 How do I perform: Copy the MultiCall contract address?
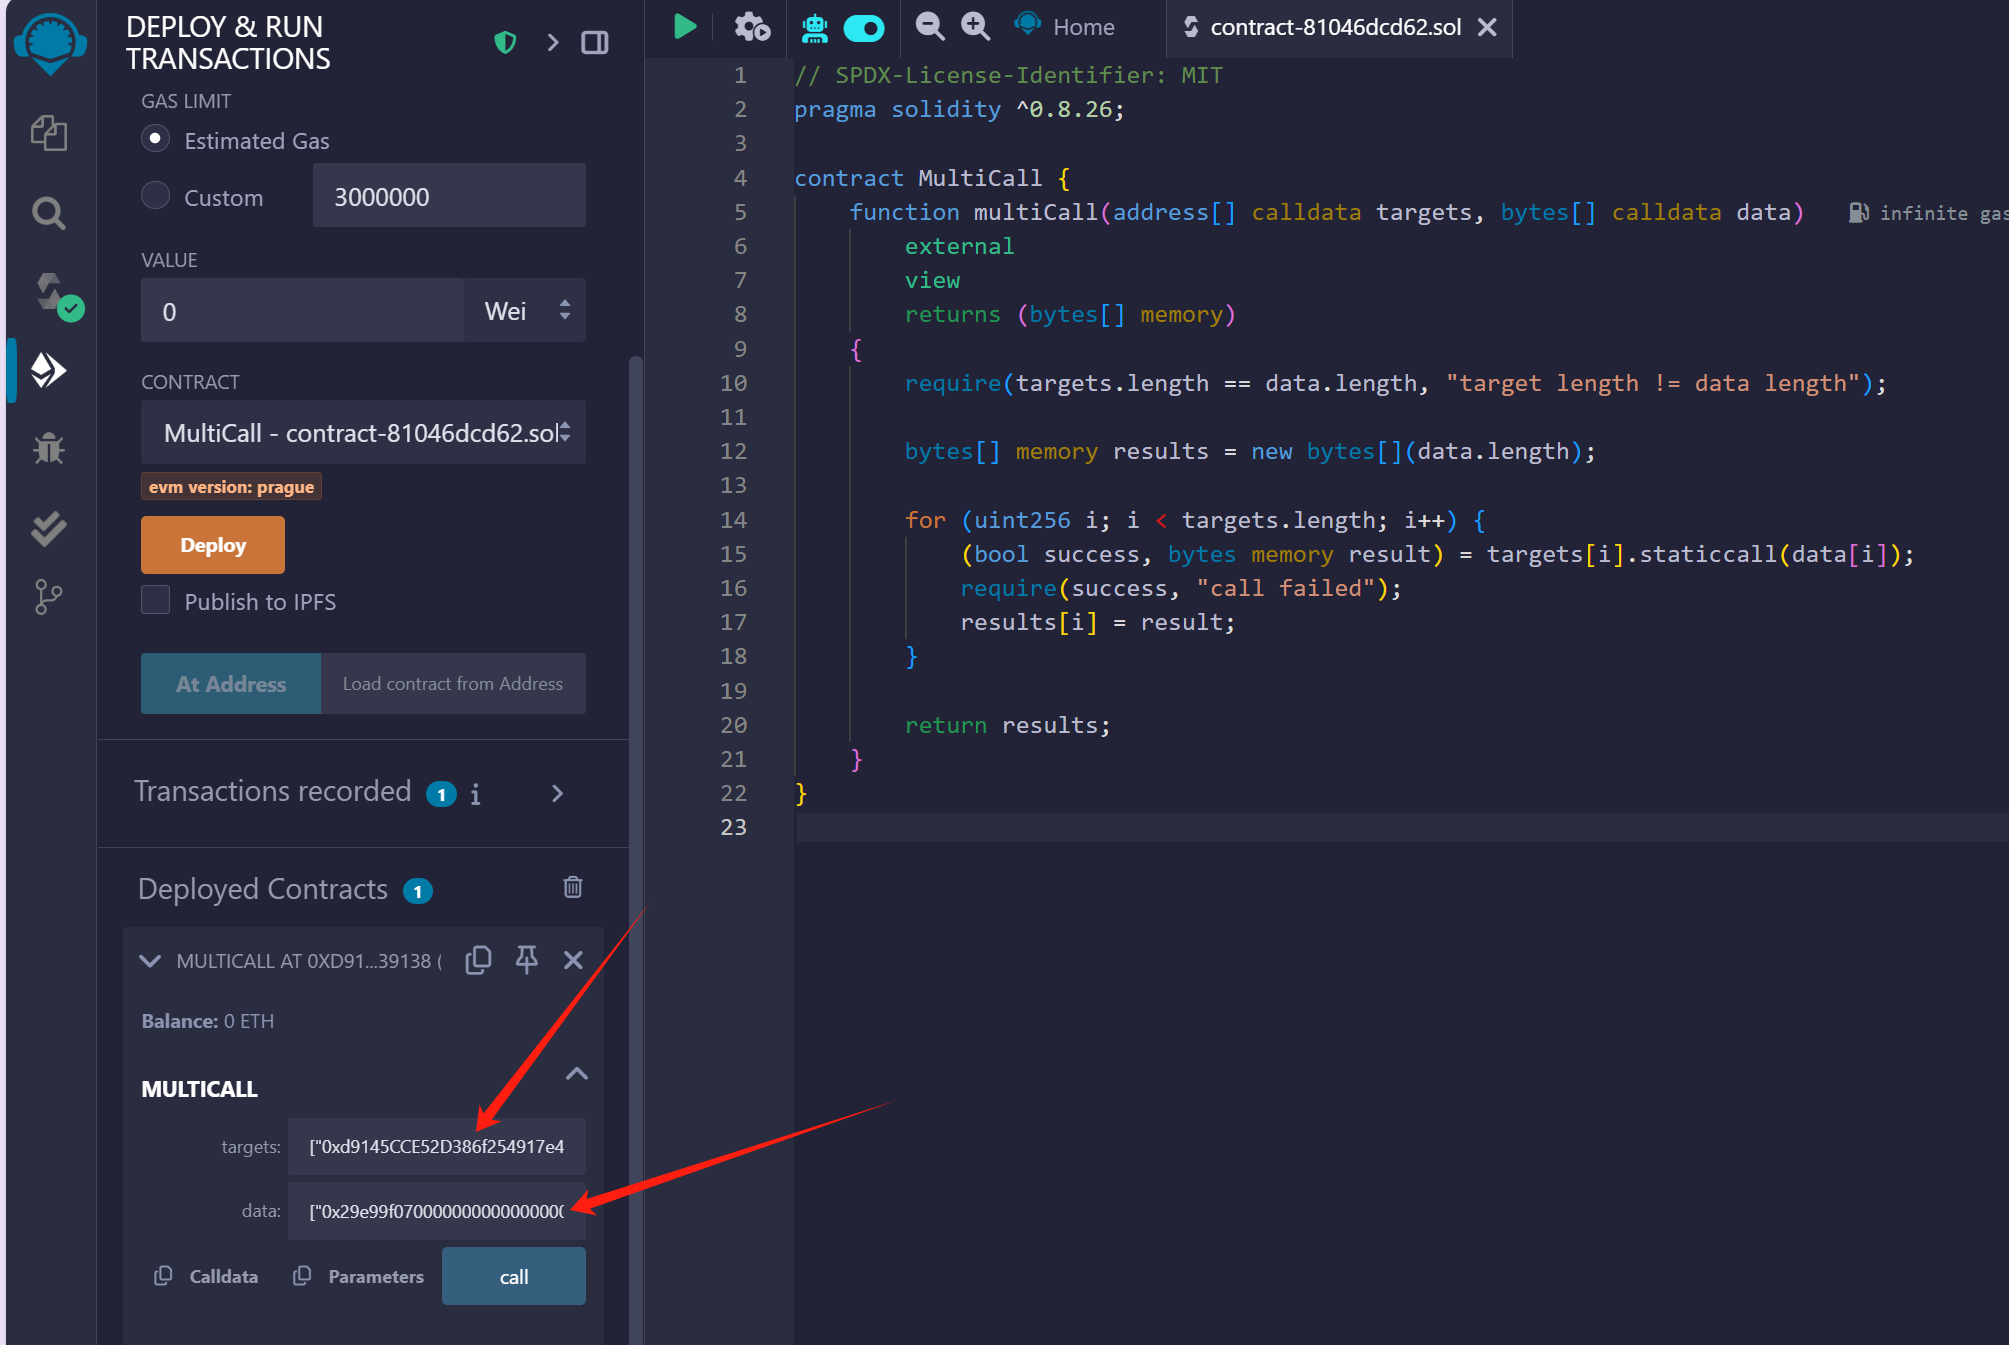[x=479, y=960]
